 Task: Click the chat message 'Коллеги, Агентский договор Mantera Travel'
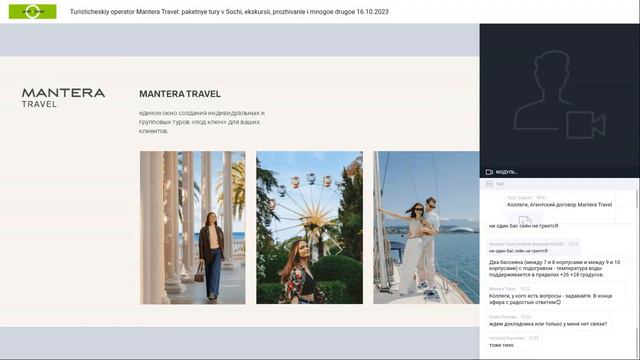tap(559, 205)
